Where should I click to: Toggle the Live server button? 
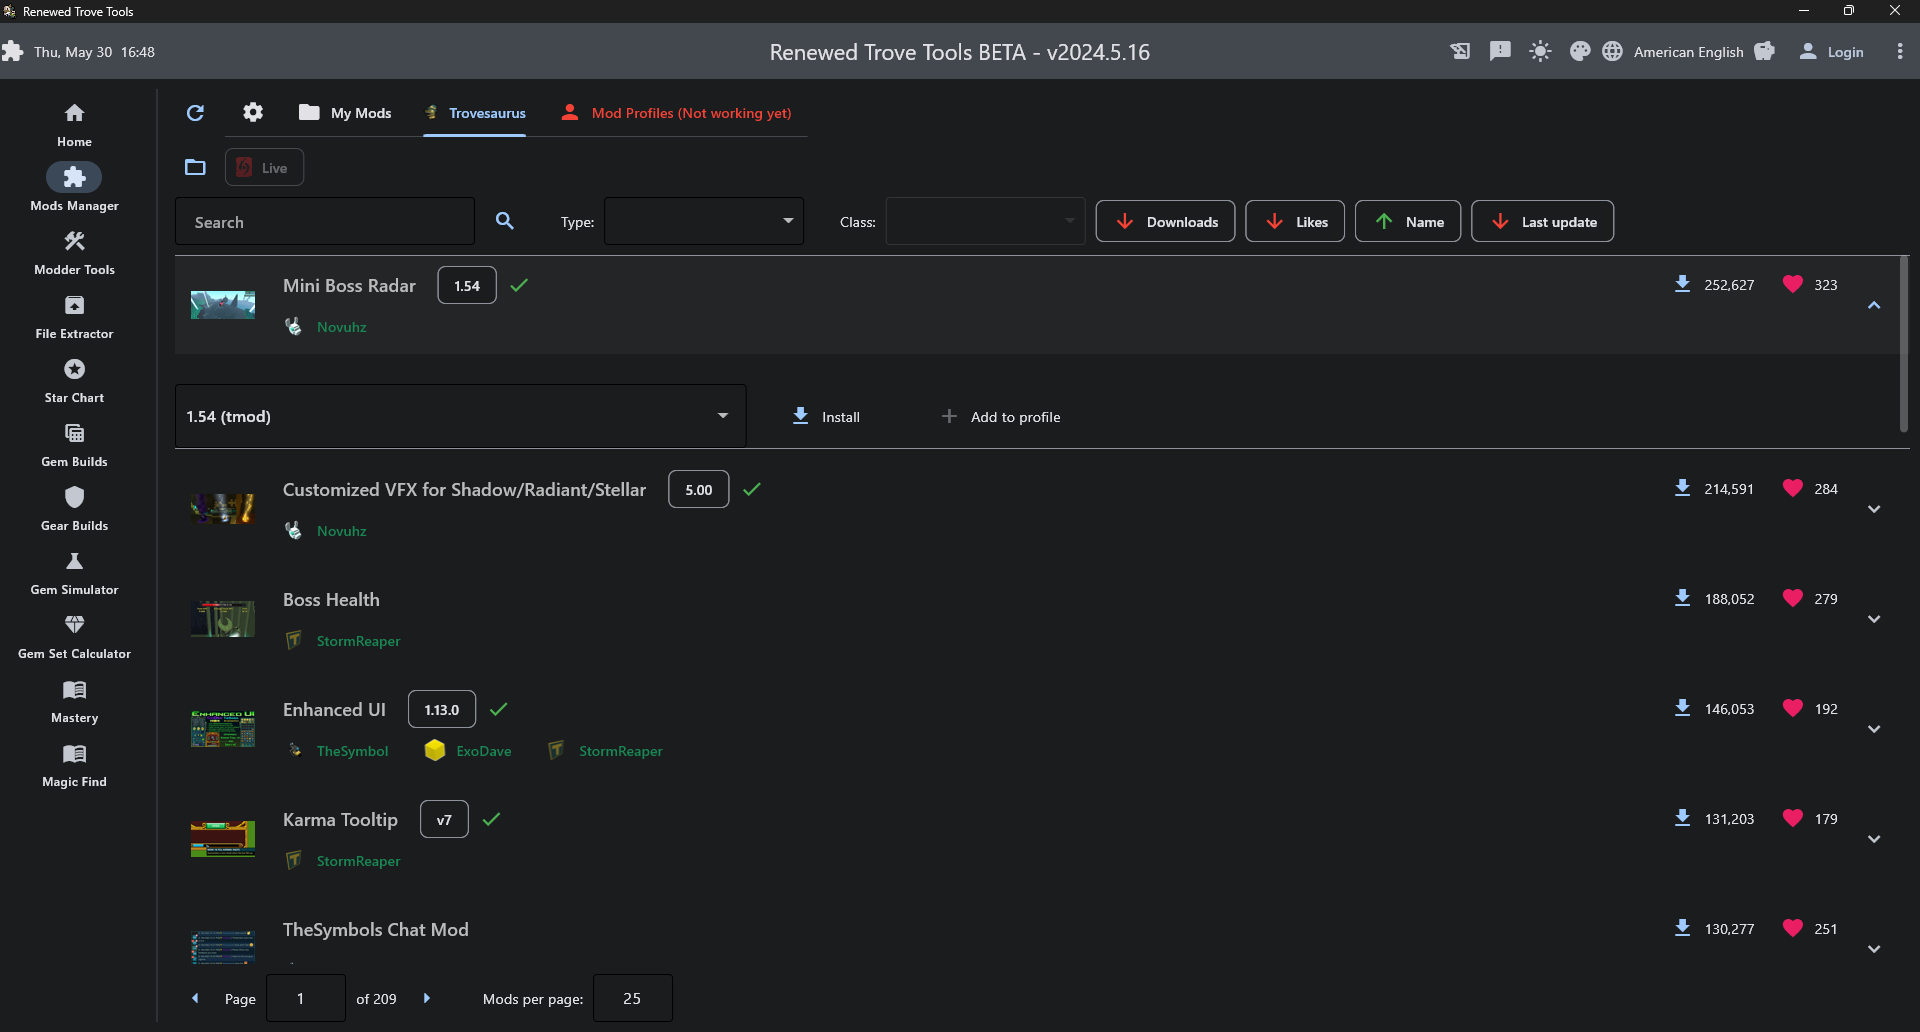coord(264,167)
